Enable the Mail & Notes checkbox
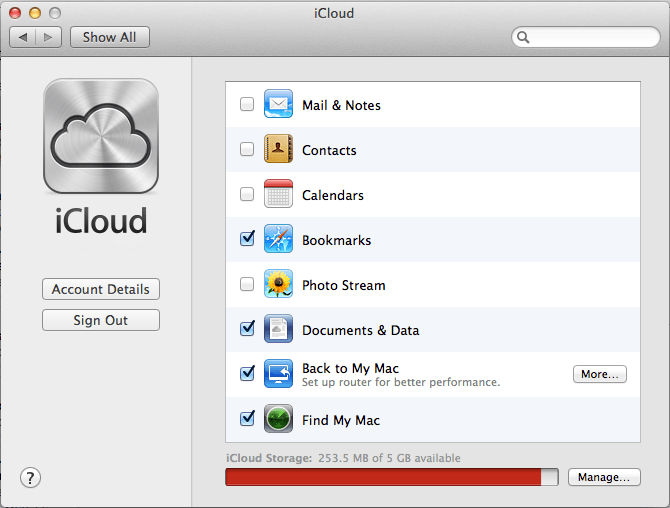The width and height of the screenshot is (670, 508). tap(247, 104)
